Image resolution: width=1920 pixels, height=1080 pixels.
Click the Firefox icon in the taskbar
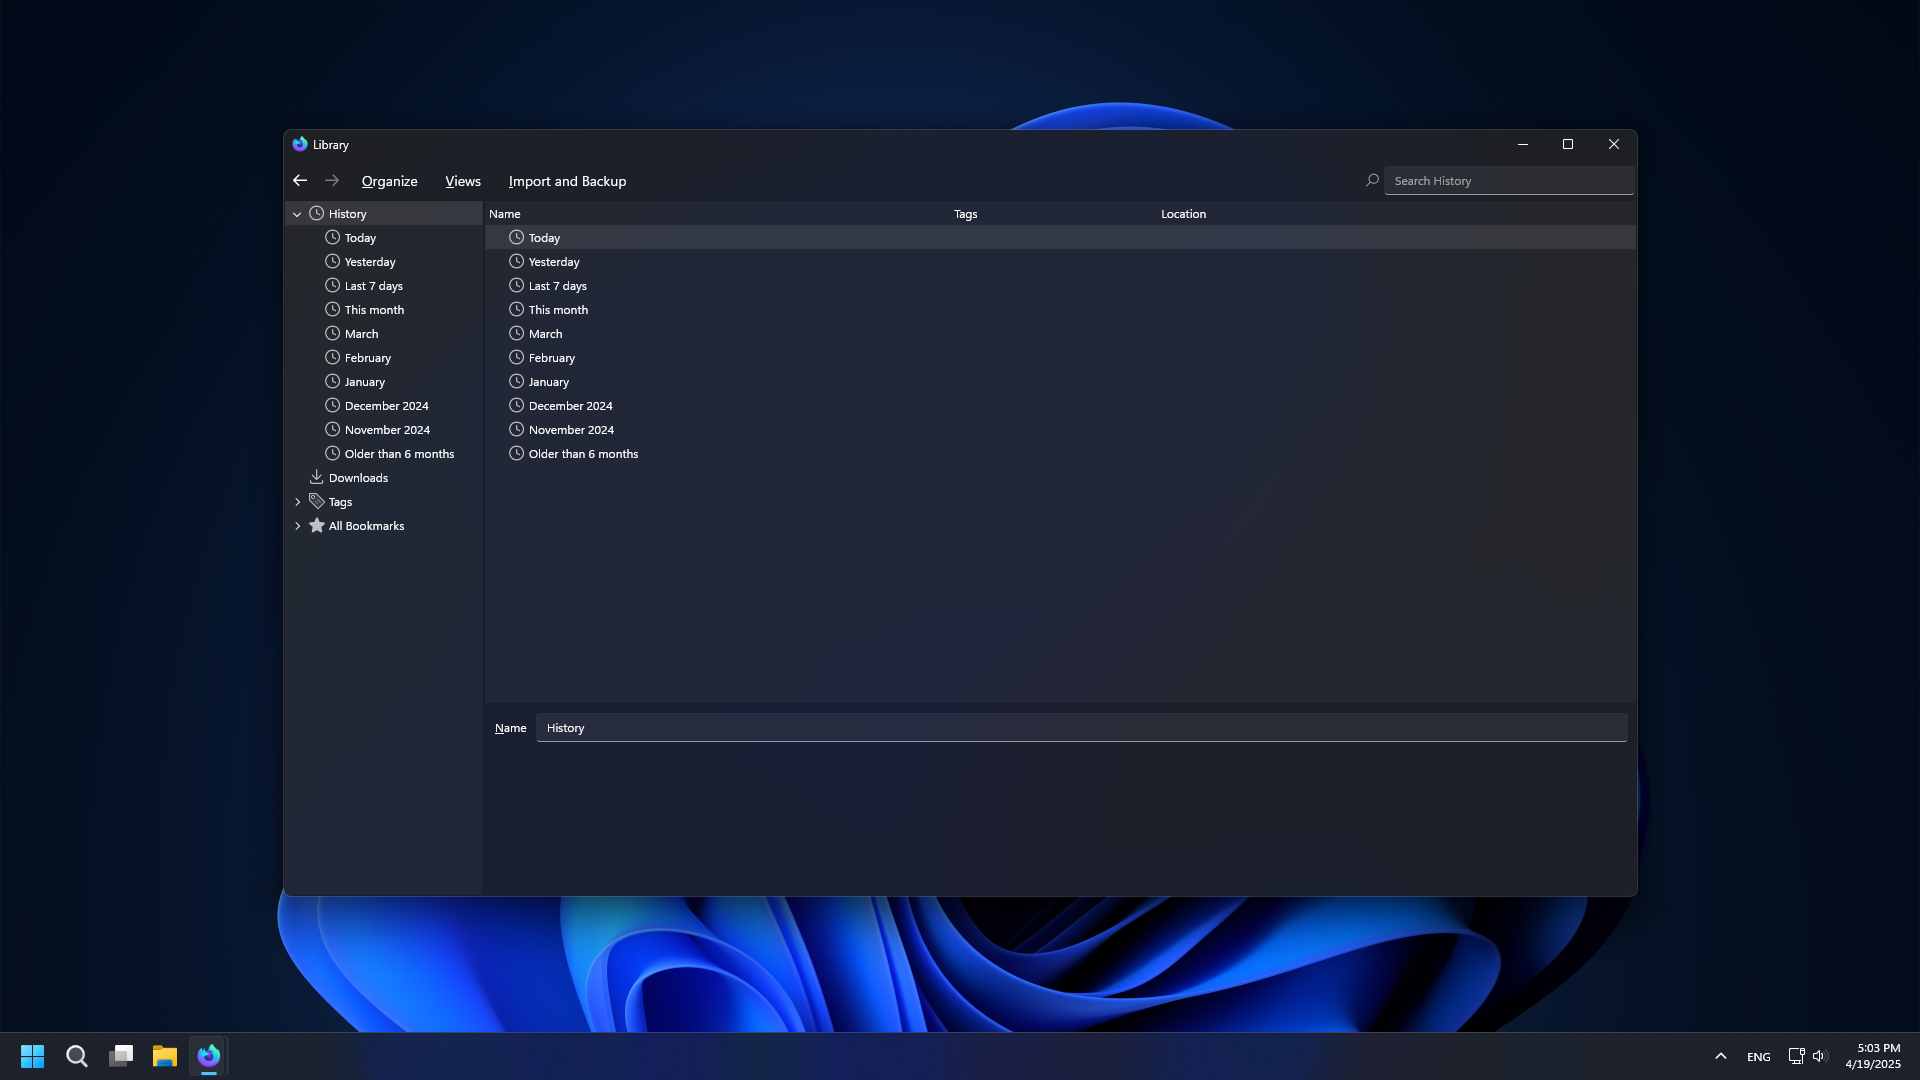[208, 1056]
